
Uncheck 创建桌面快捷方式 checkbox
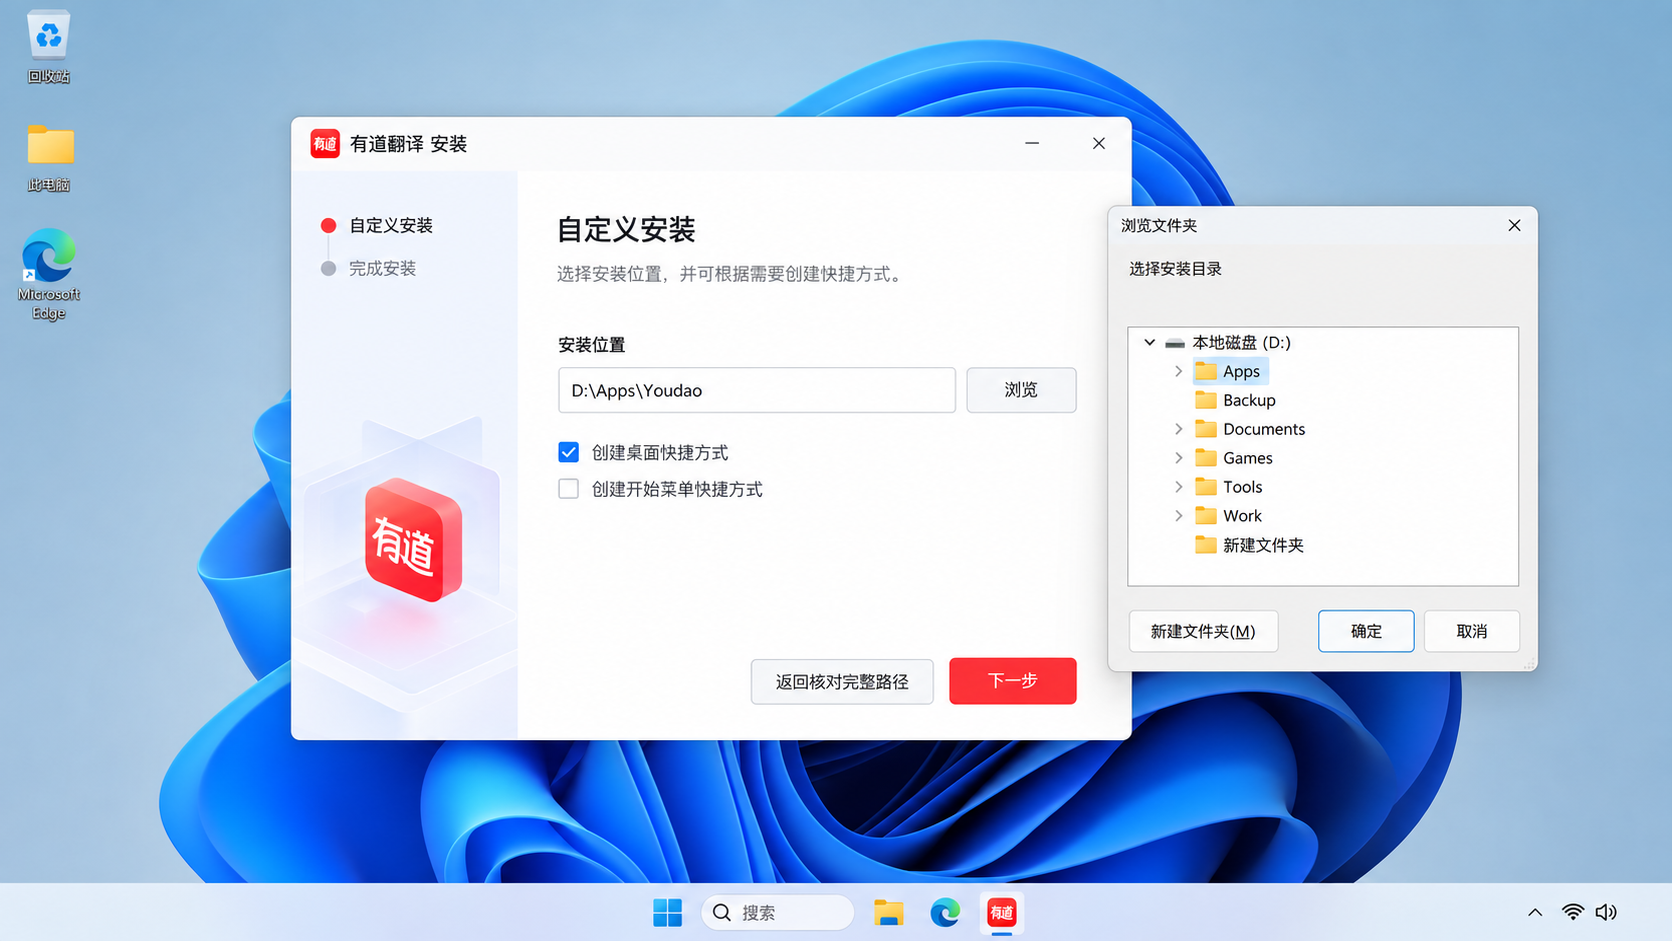tap(568, 452)
